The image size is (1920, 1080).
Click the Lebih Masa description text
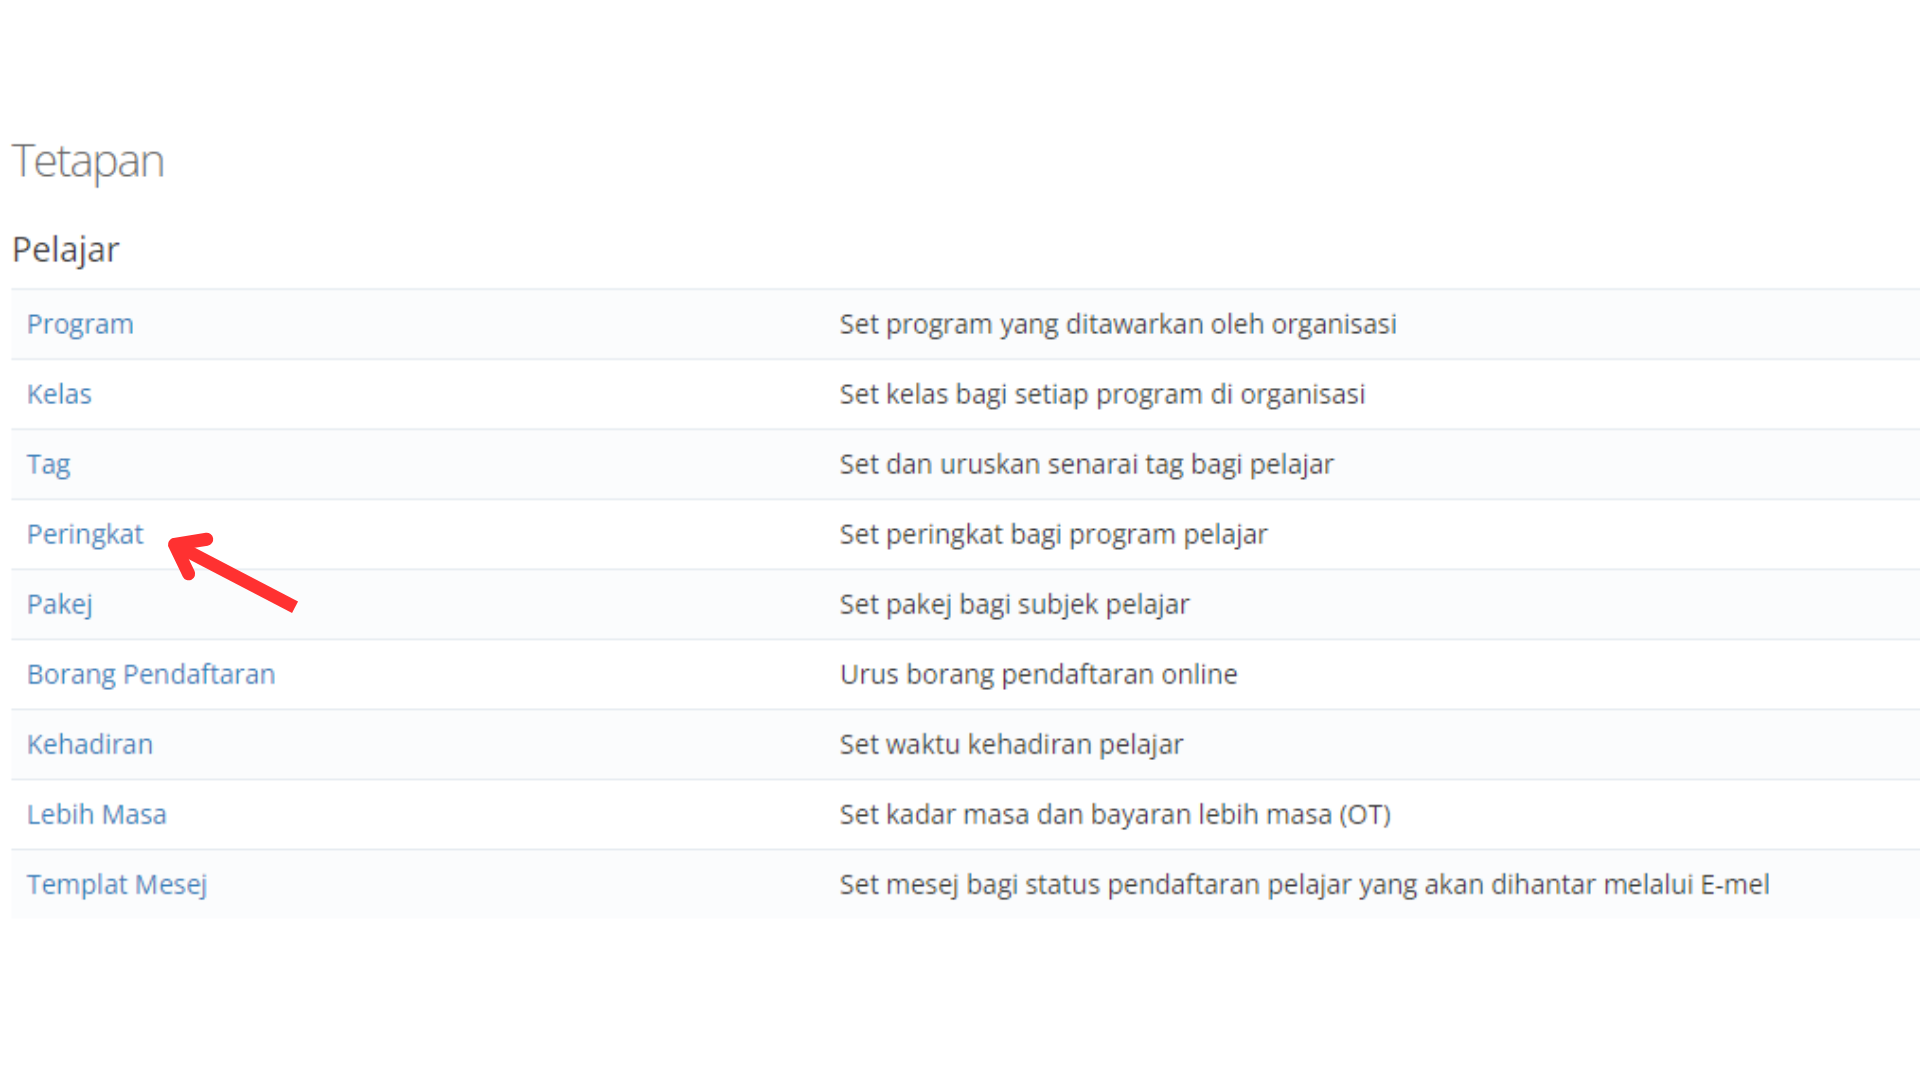pyautogui.click(x=1114, y=813)
